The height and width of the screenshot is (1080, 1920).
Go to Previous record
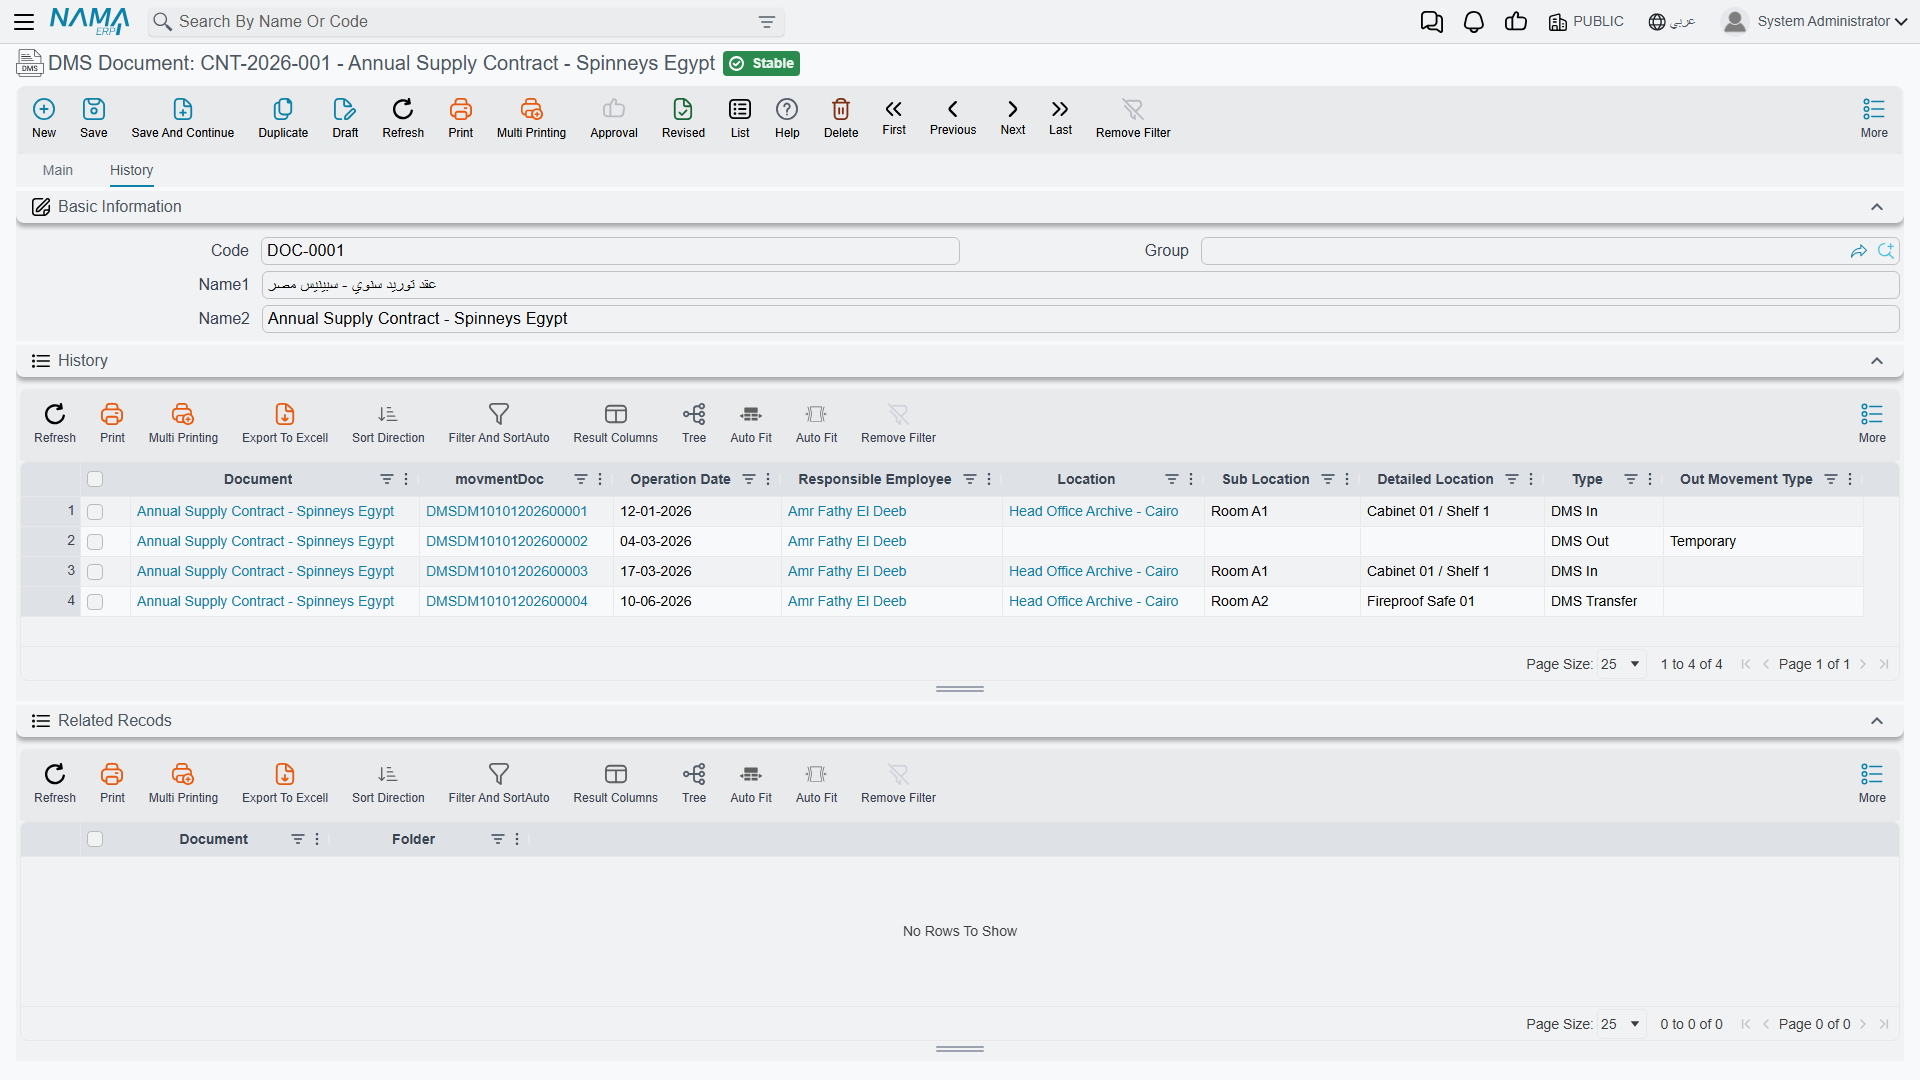(953, 117)
